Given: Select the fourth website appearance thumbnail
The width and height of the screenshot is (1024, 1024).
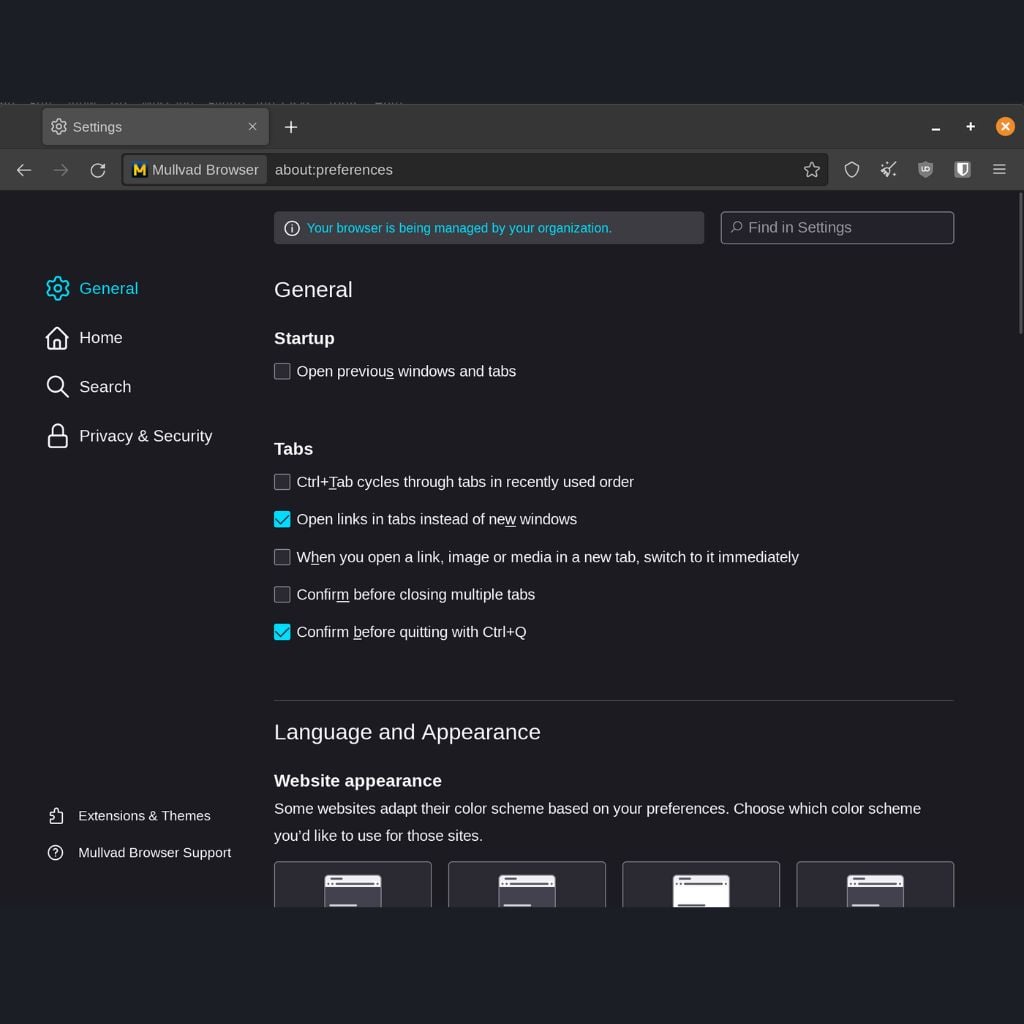Looking at the screenshot, I should click(875, 884).
